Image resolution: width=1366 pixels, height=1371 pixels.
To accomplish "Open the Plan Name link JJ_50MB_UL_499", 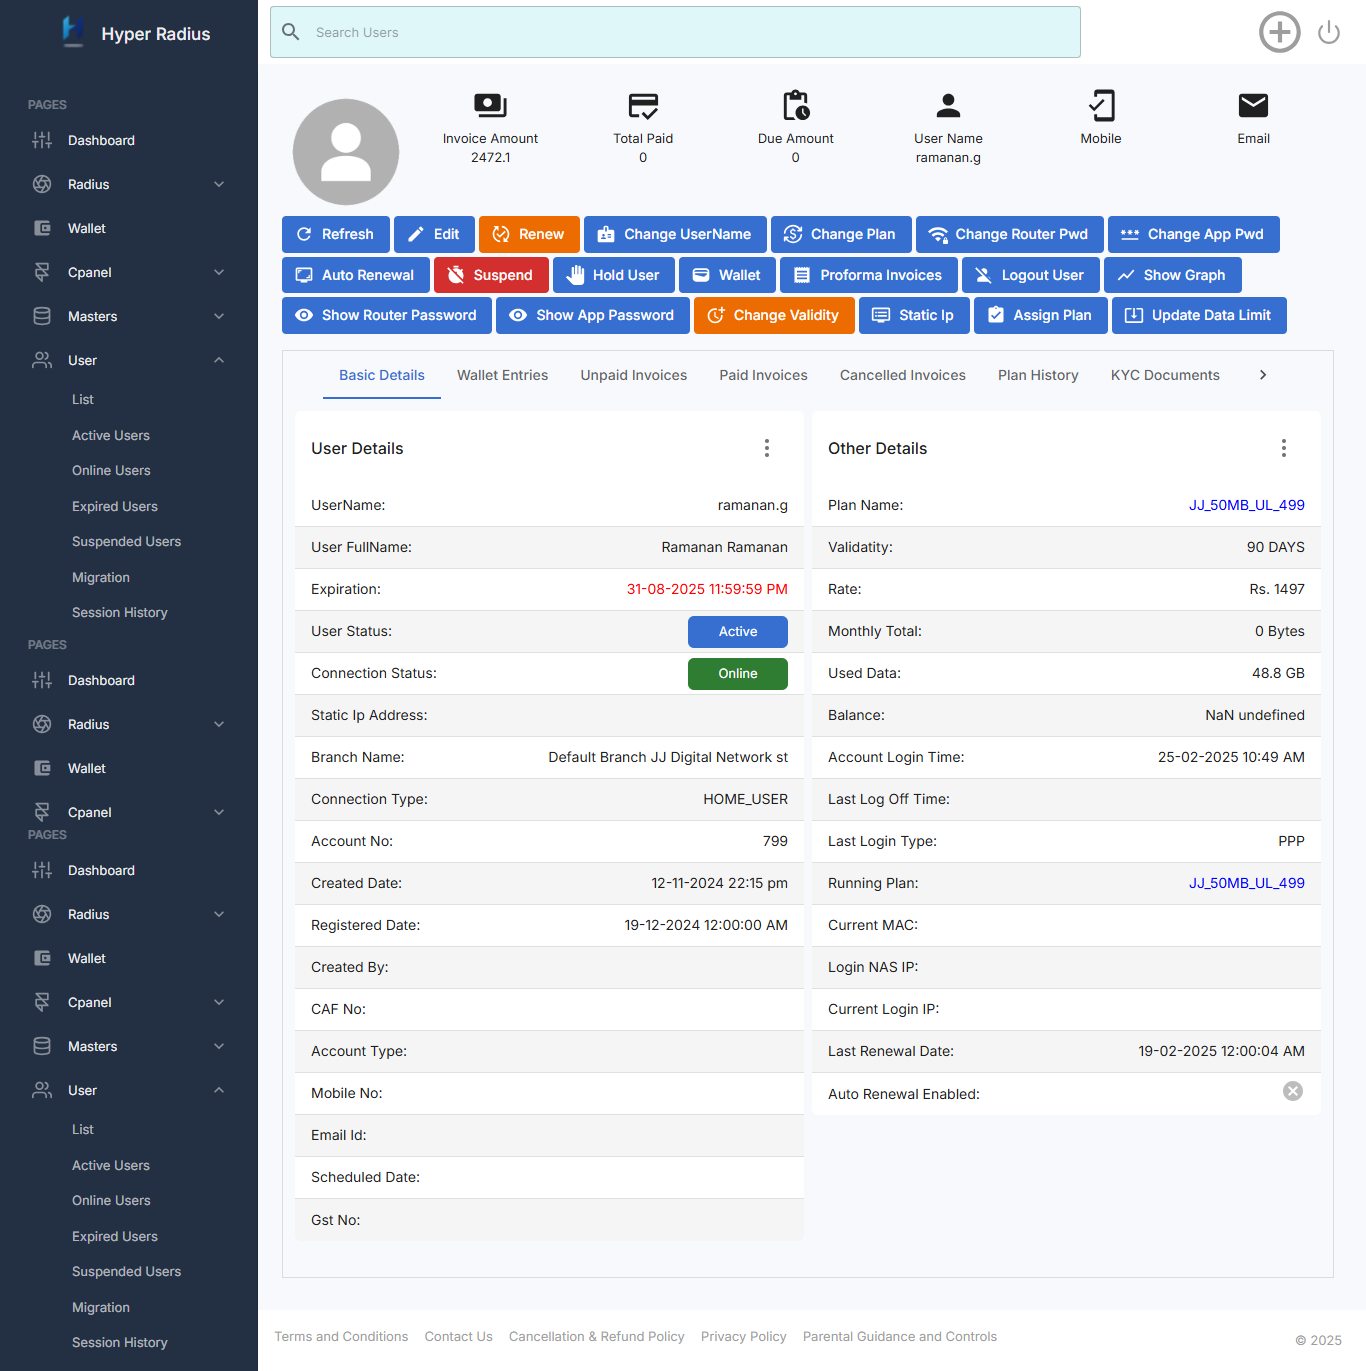I will [x=1246, y=505].
